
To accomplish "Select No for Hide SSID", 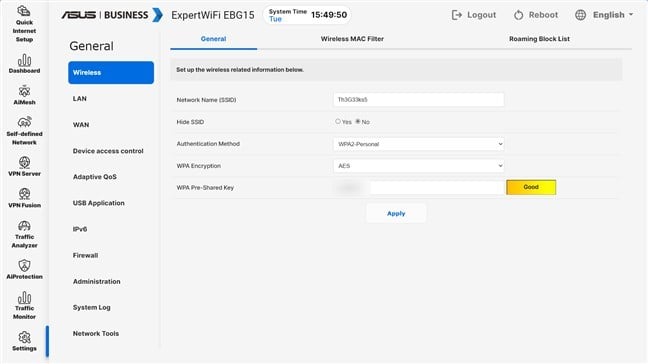I will click(x=358, y=121).
